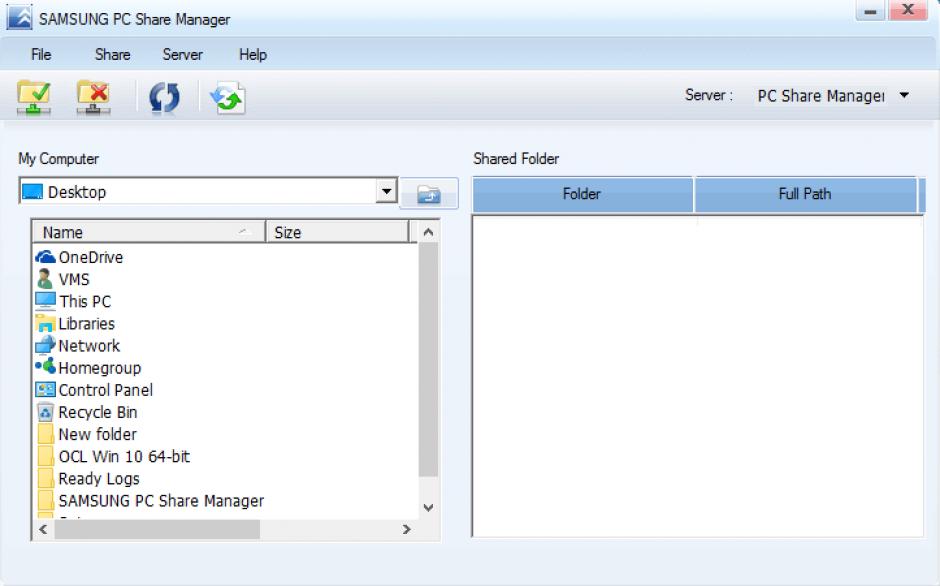This screenshot has height=586, width=940.
Task: Select the "Recycle Bin" entry text
Action: point(98,413)
